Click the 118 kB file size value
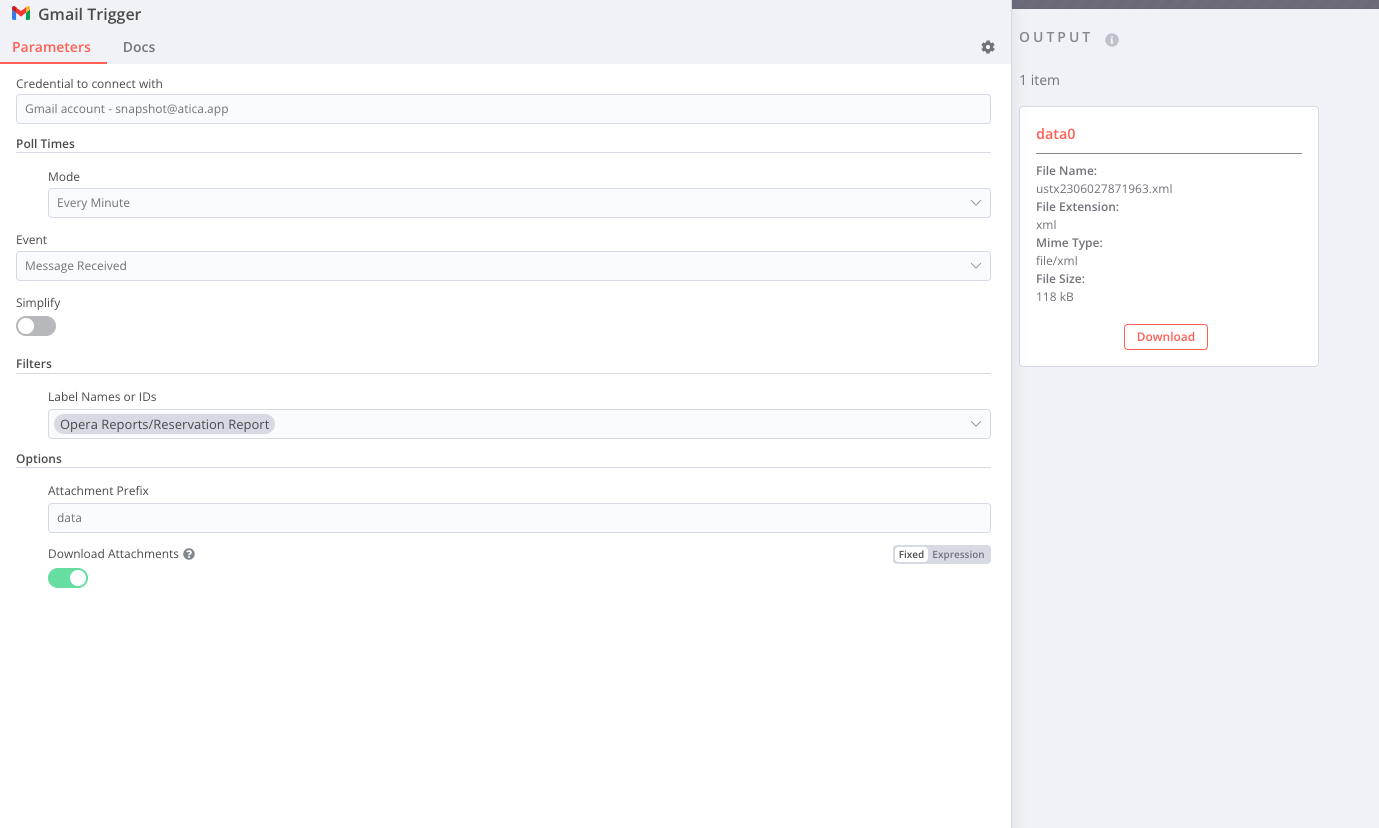 click(1055, 297)
